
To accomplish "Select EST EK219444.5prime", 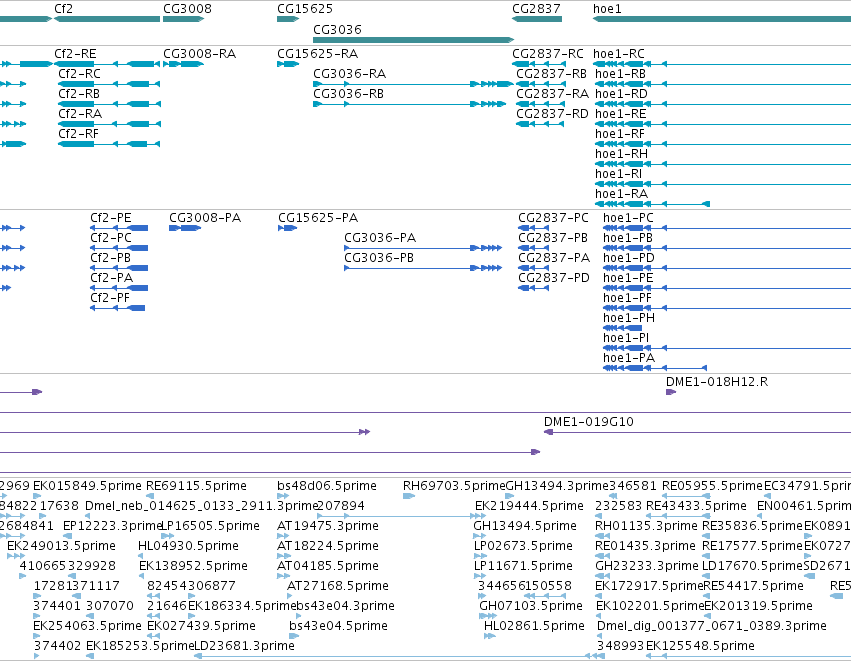I will (x=529, y=506).
